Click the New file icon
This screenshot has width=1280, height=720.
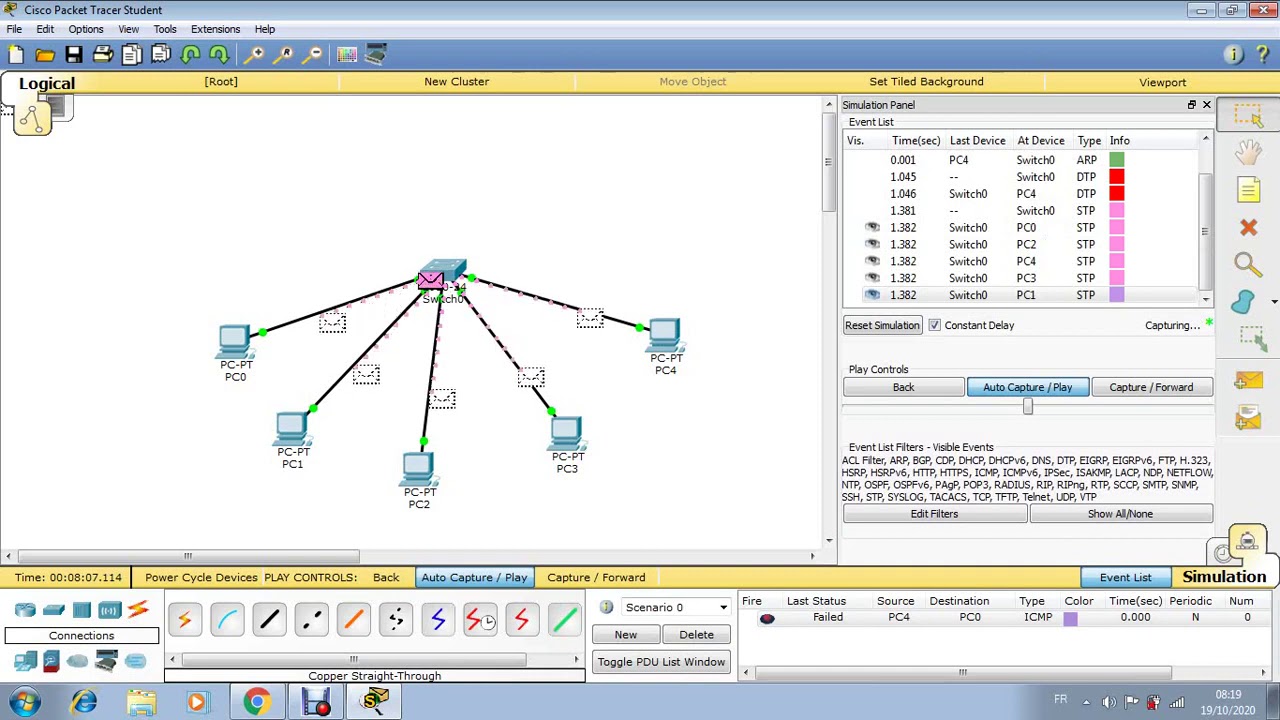point(16,55)
